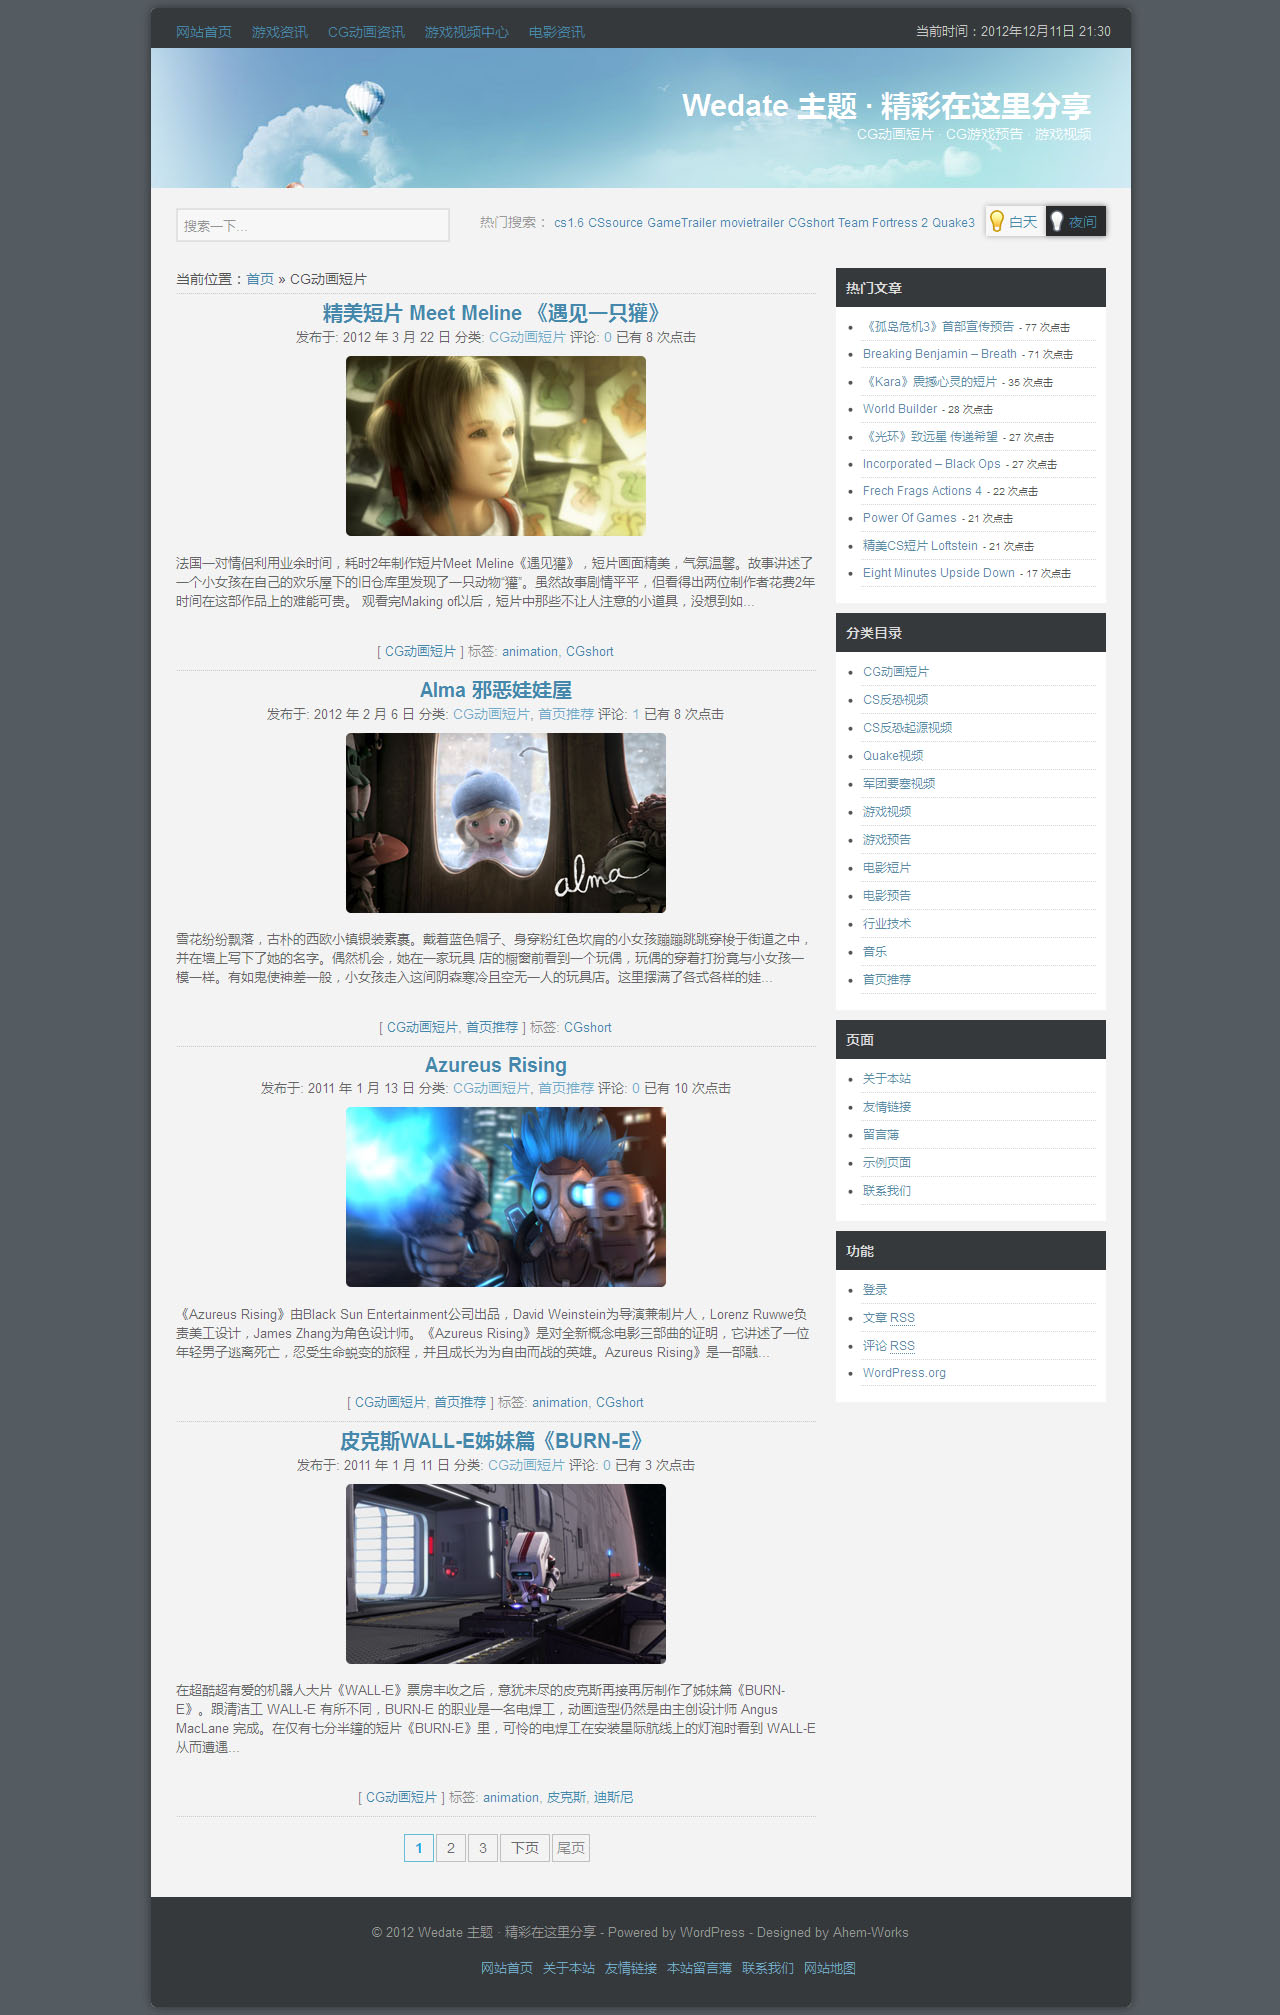Open 网站首页 in top navigation
Image resolution: width=1280 pixels, height=2015 pixels.
tap(204, 32)
